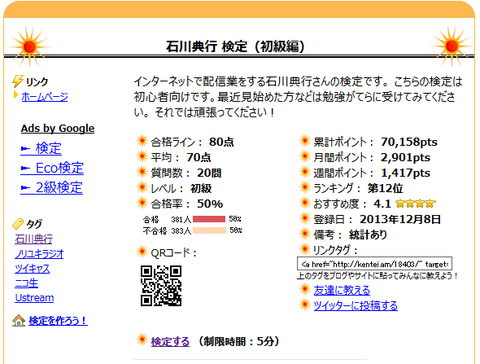This screenshot has height=364, width=480.
Task: Click the 平均 70点 text
Action: (x=181, y=157)
